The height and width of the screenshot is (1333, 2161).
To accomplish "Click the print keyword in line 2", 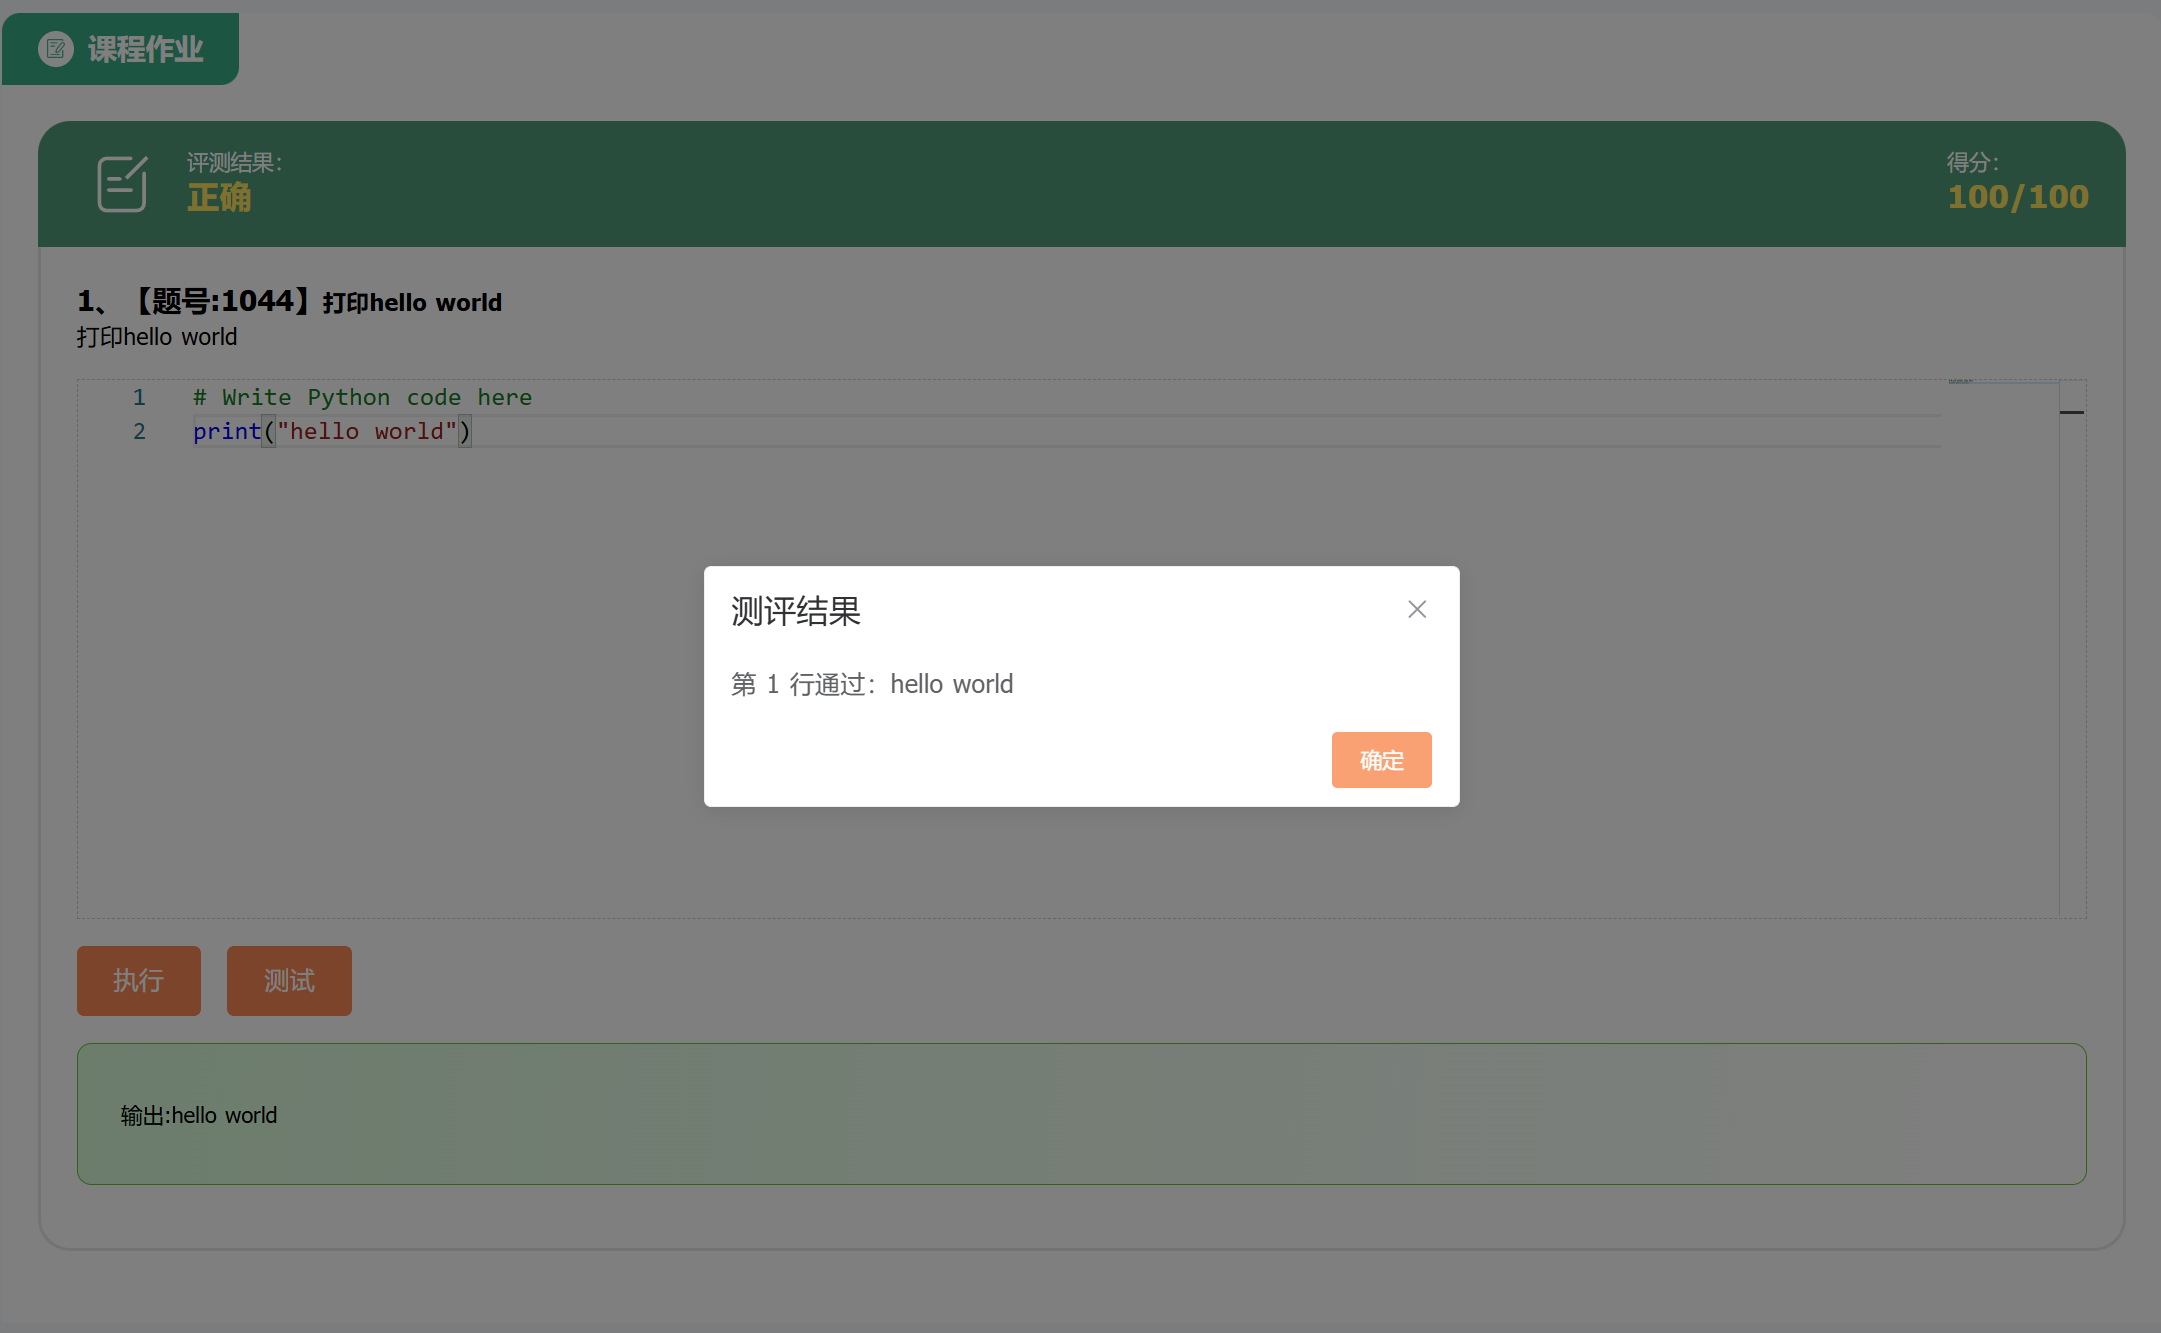I will (x=227, y=431).
